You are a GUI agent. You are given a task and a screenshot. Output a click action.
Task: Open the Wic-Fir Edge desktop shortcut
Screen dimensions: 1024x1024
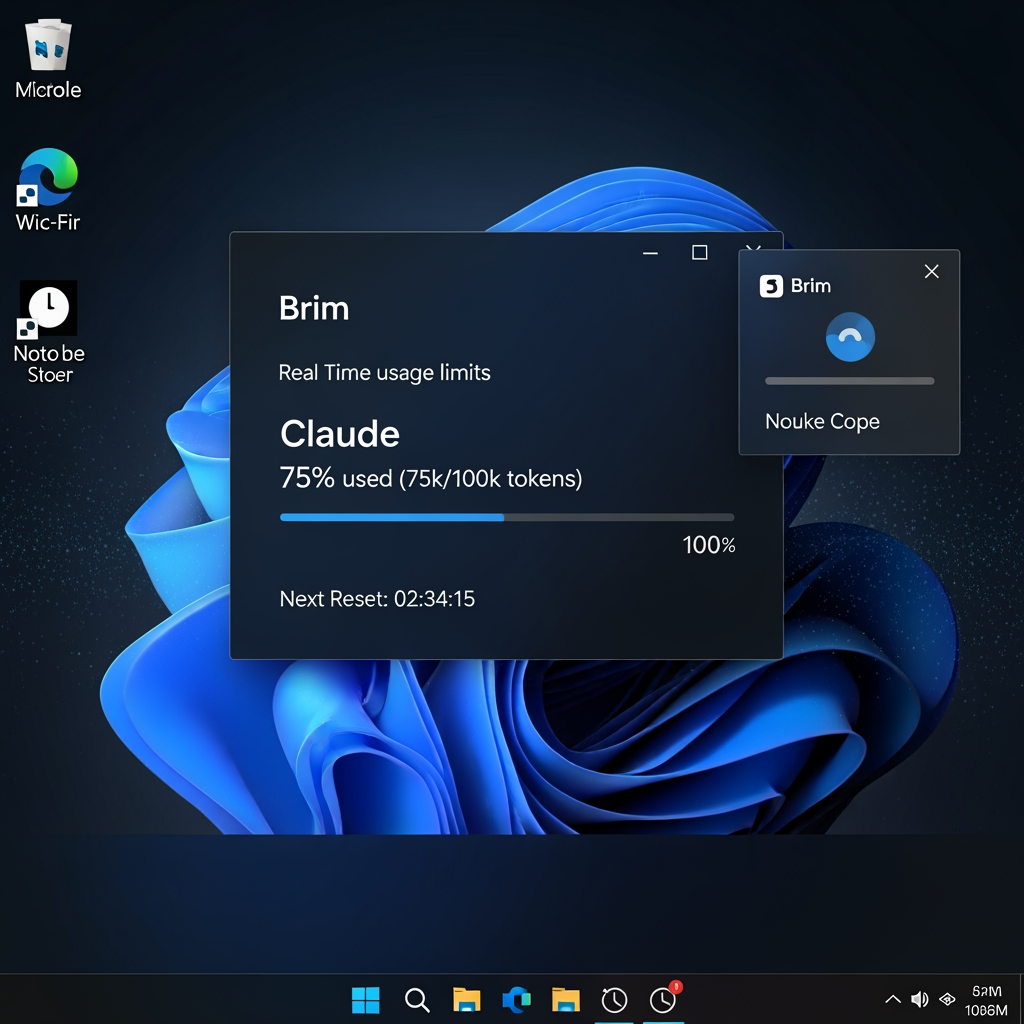coord(48,189)
